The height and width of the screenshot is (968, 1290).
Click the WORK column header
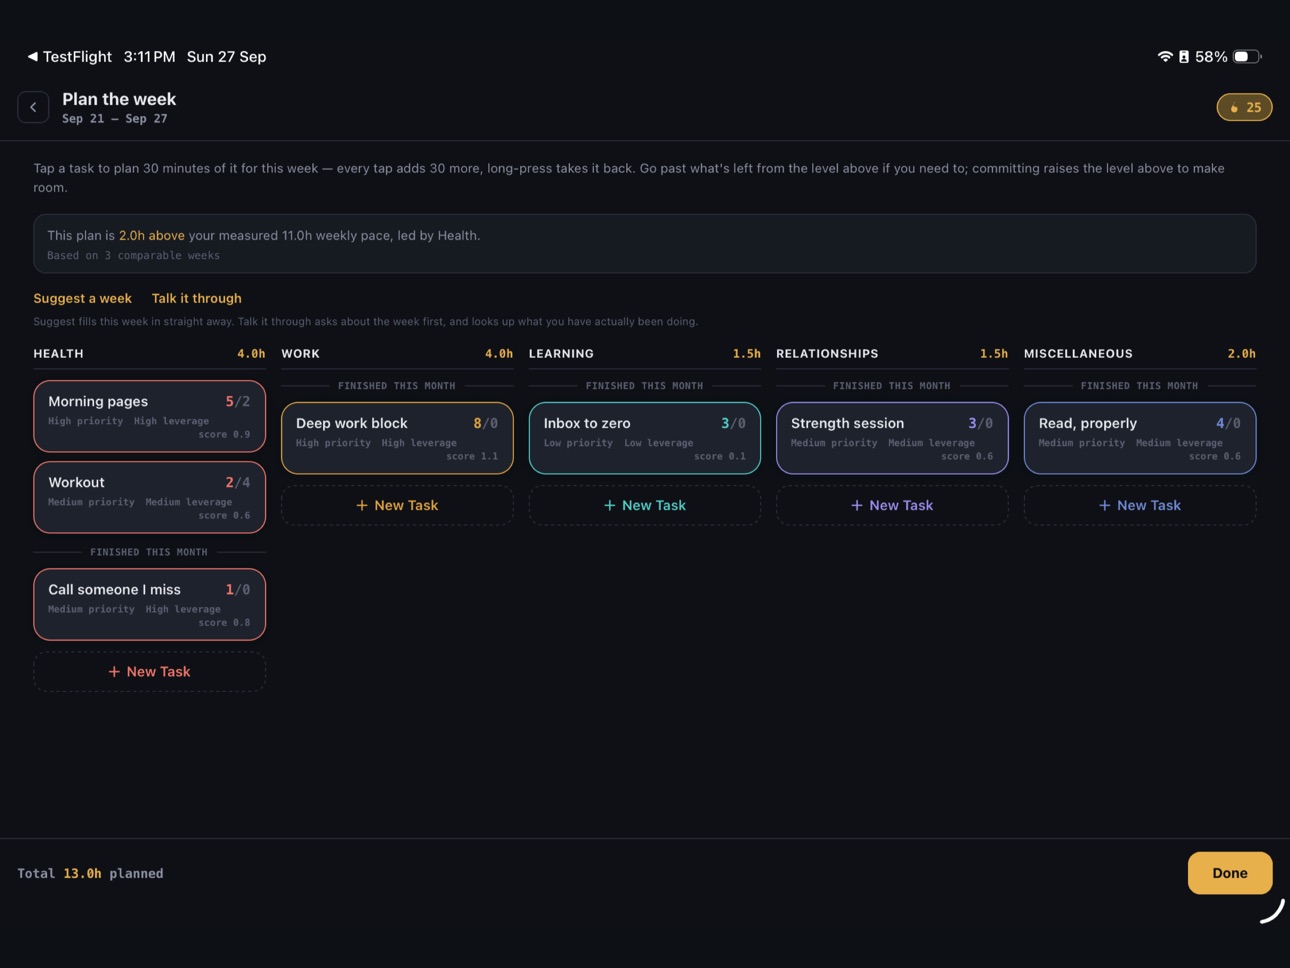(300, 354)
